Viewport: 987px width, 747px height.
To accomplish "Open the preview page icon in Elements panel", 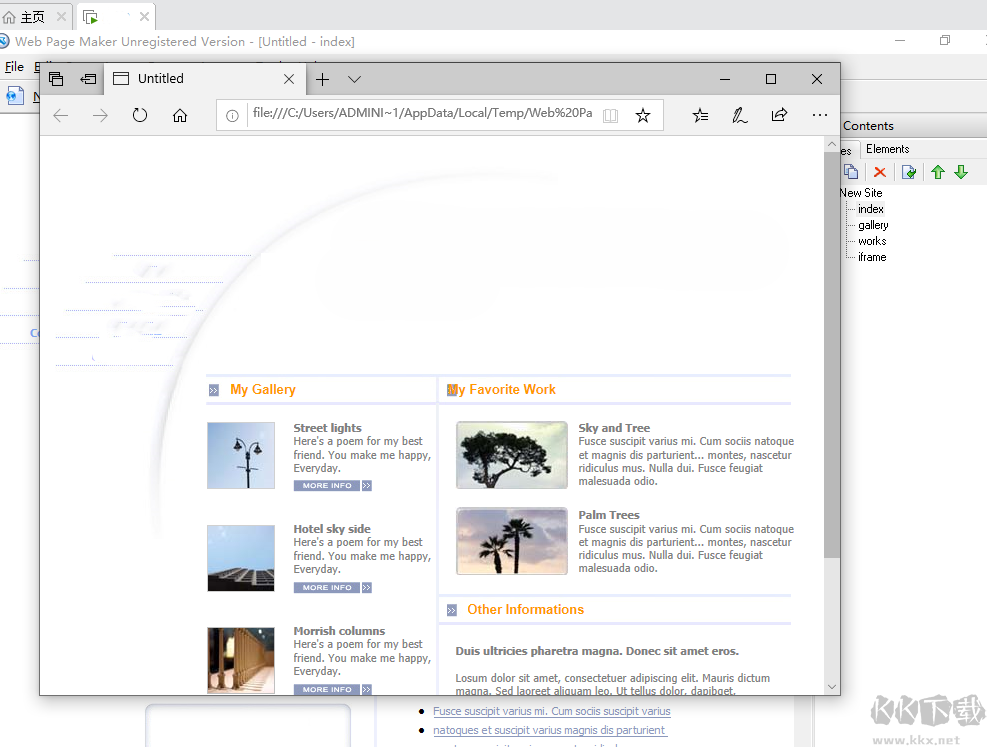I will [909, 171].
